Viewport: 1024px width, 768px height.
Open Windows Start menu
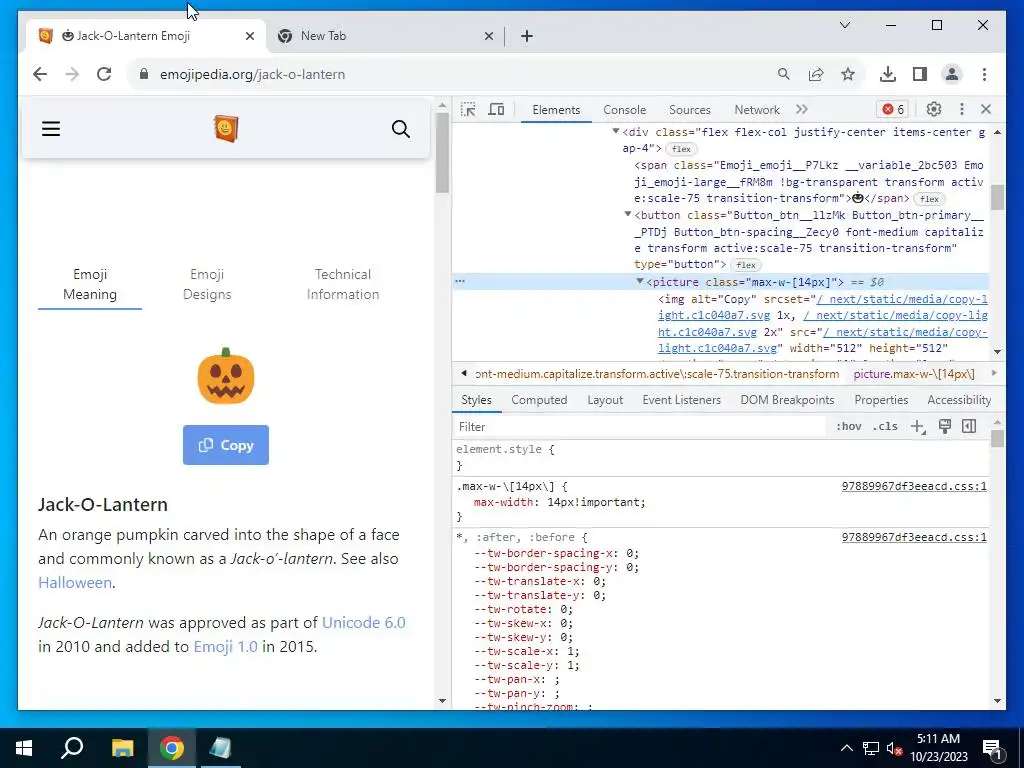coord(24,748)
